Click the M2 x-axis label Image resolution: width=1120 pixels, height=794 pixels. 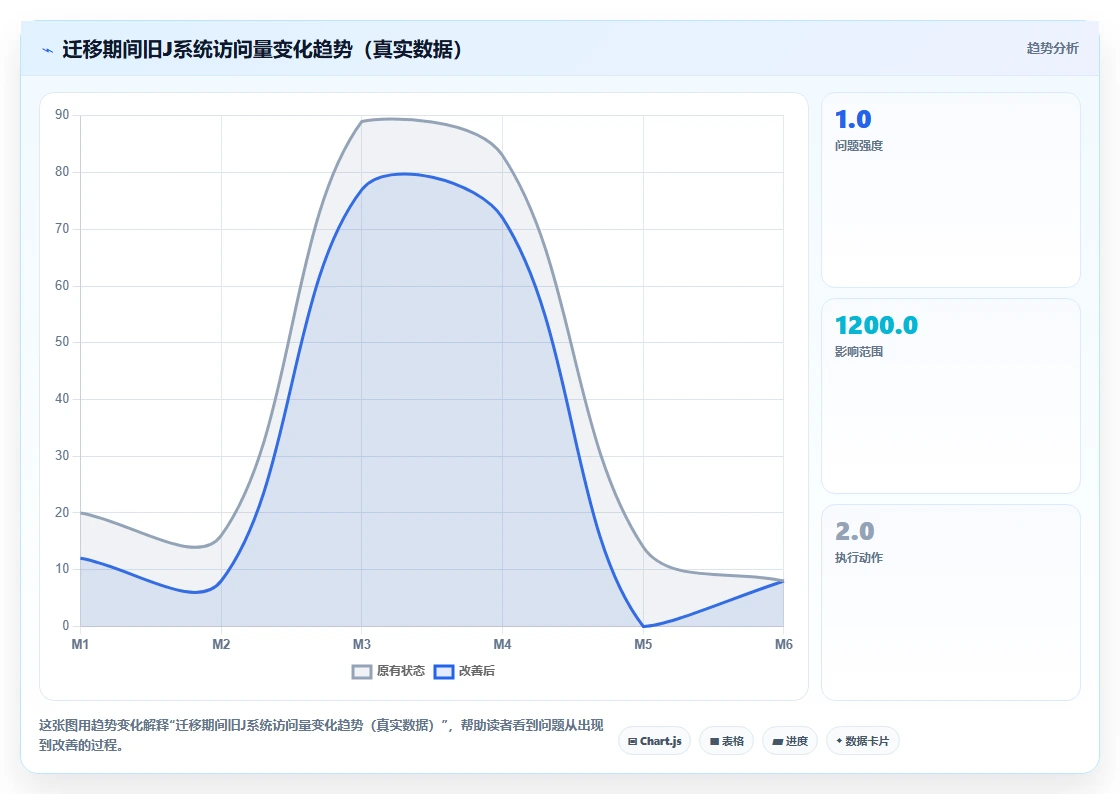pyautogui.click(x=221, y=645)
